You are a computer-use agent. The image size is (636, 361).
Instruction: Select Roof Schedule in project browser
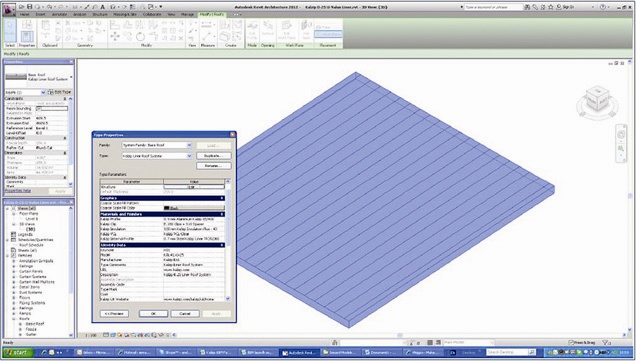(x=31, y=245)
